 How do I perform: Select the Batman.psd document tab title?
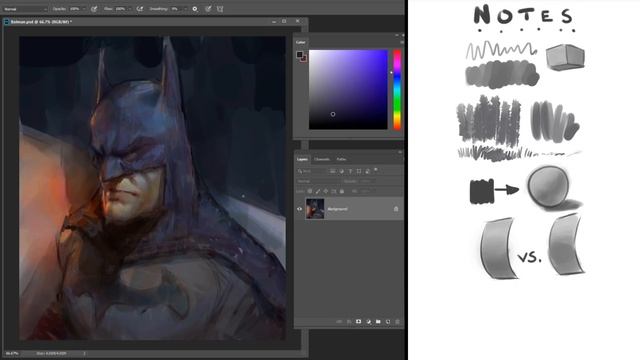point(41,22)
